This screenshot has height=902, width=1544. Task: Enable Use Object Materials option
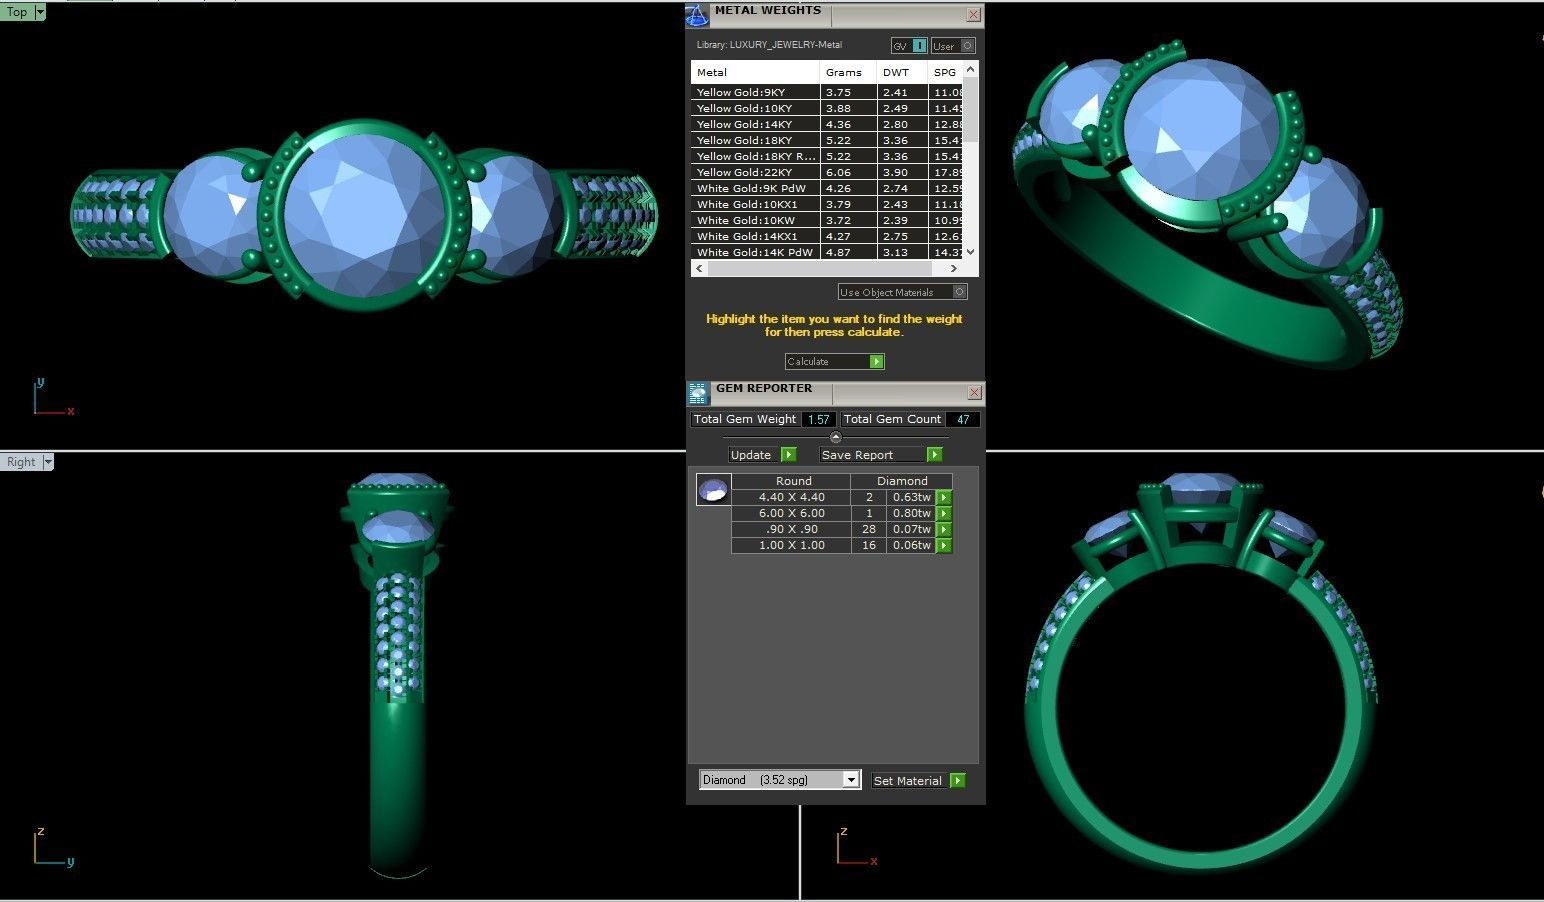click(903, 292)
